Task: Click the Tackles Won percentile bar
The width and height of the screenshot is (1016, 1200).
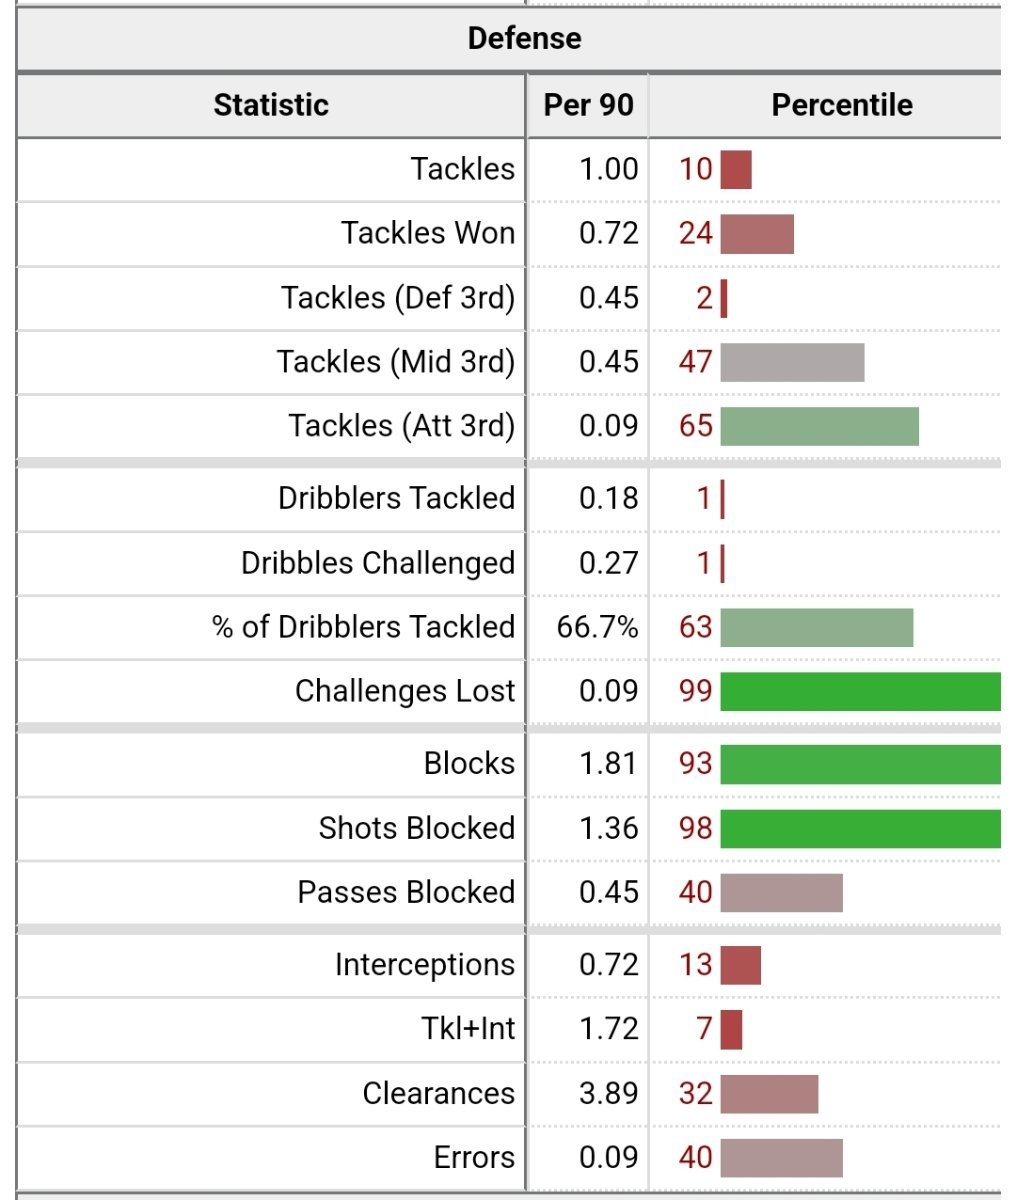Action: [757, 234]
